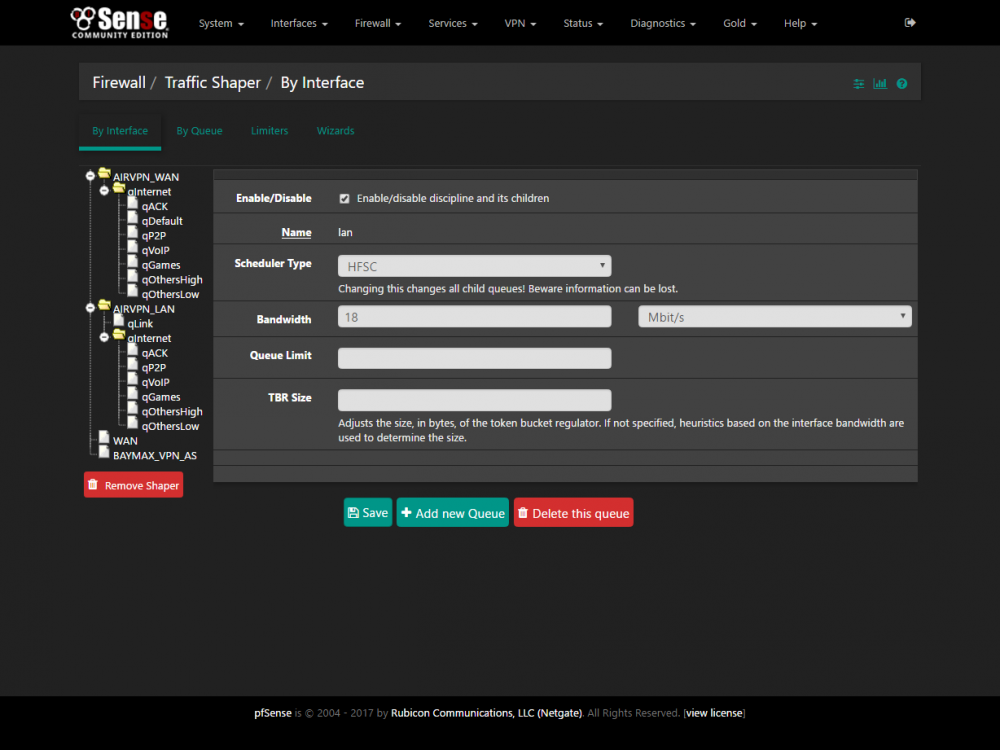This screenshot has height=750, width=1000.
Task: Open the Mbit/s bandwidth unit dropdown
Action: click(775, 317)
